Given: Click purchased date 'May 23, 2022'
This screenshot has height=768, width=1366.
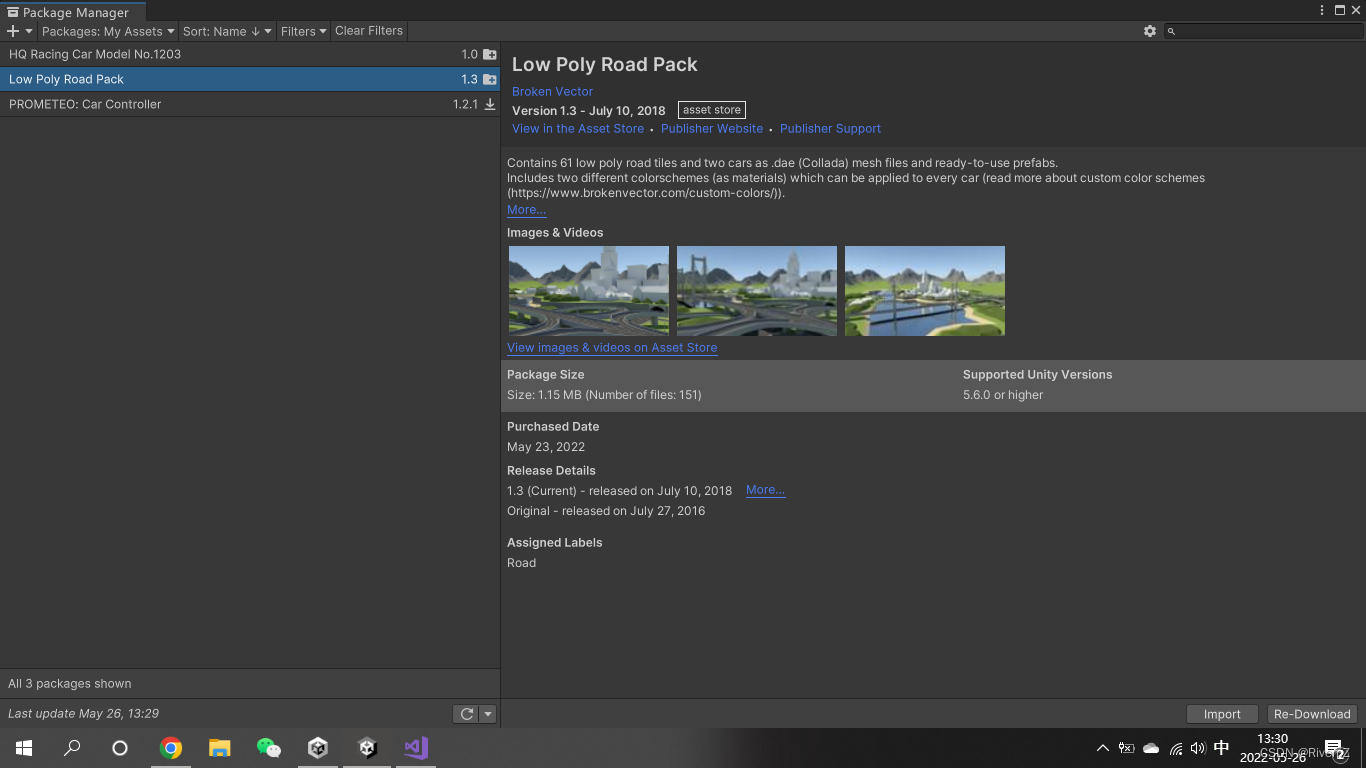Looking at the screenshot, I should point(546,447).
